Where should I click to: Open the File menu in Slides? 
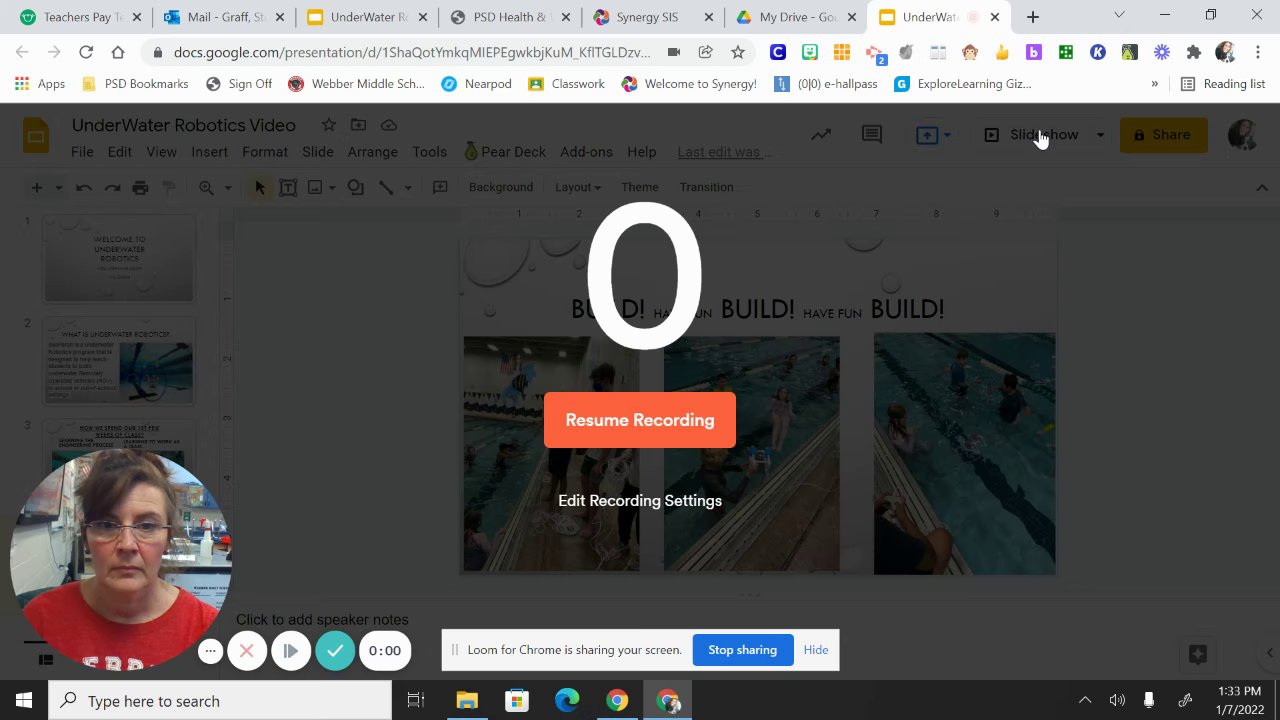[82, 152]
